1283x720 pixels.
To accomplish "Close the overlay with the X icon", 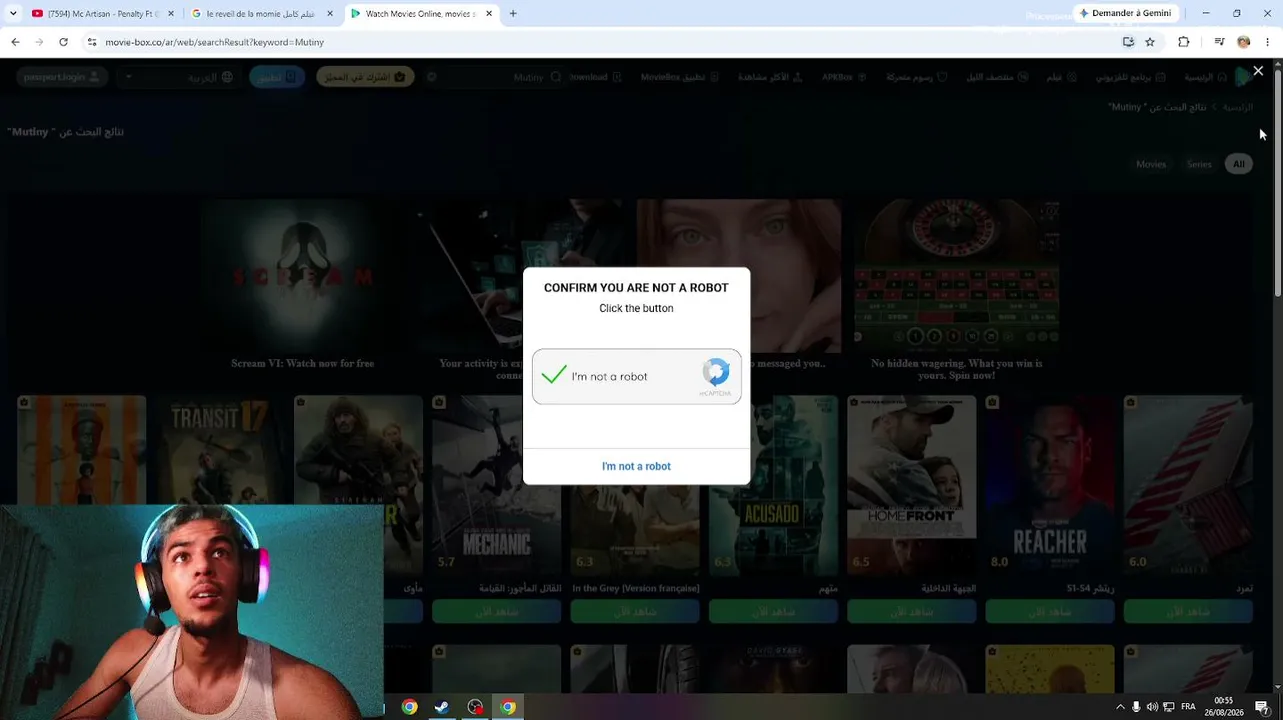I will (x=1258, y=71).
